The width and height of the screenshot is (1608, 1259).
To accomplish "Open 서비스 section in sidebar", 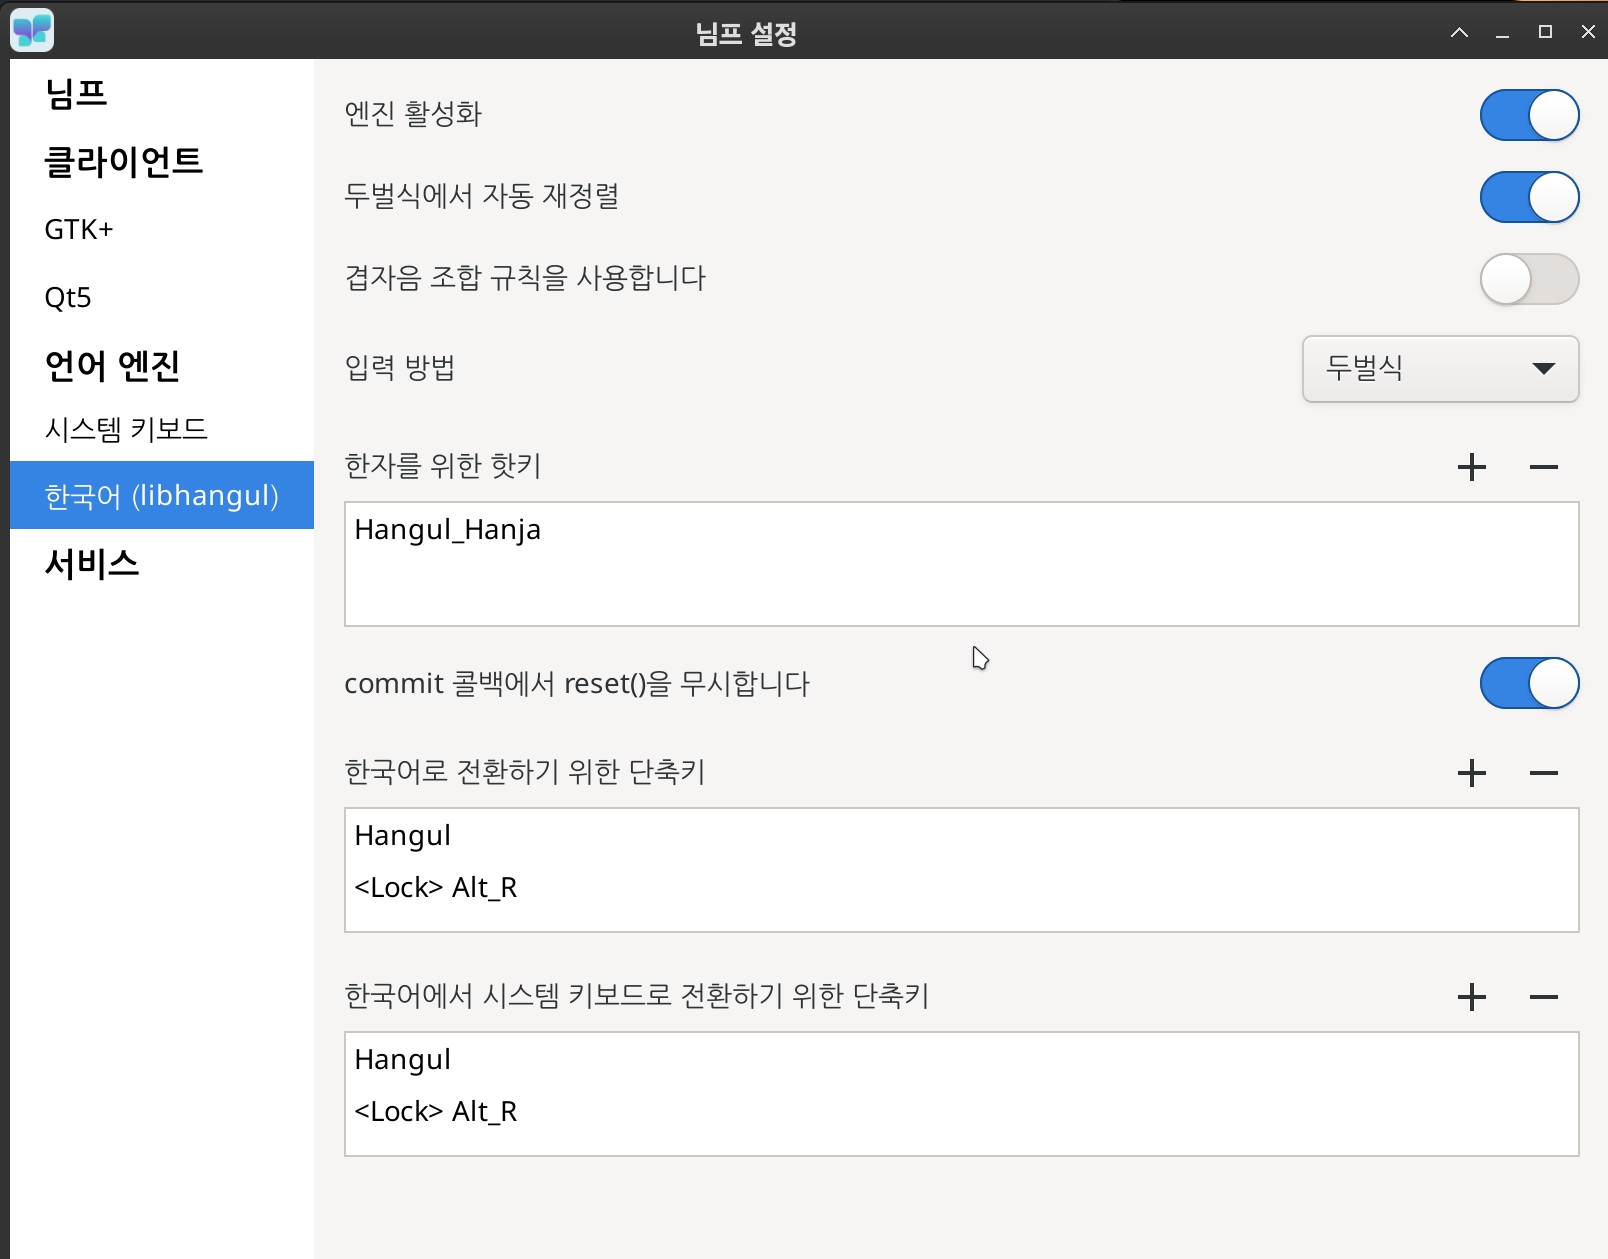I will [162, 563].
